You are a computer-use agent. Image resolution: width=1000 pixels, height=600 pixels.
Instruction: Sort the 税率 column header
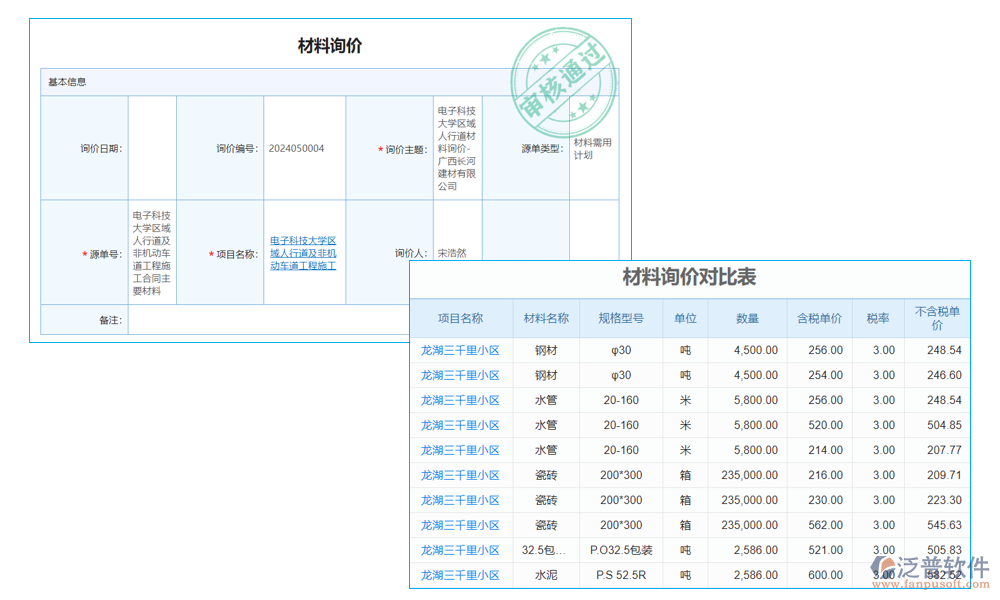pyautogui.click(x=880, y=318)
